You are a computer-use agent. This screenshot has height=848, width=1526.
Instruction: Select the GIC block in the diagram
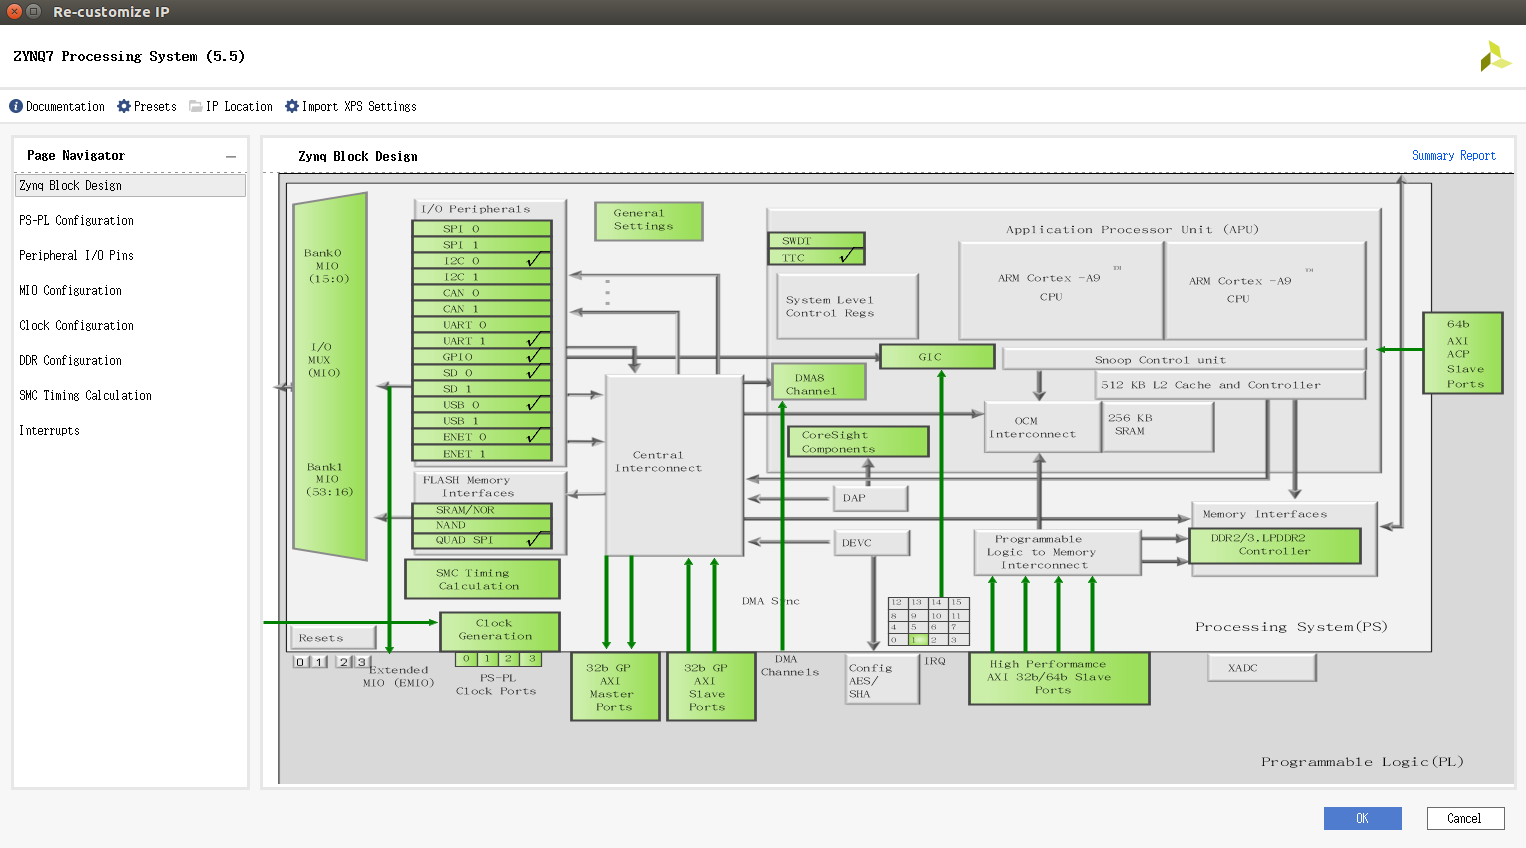937,356
